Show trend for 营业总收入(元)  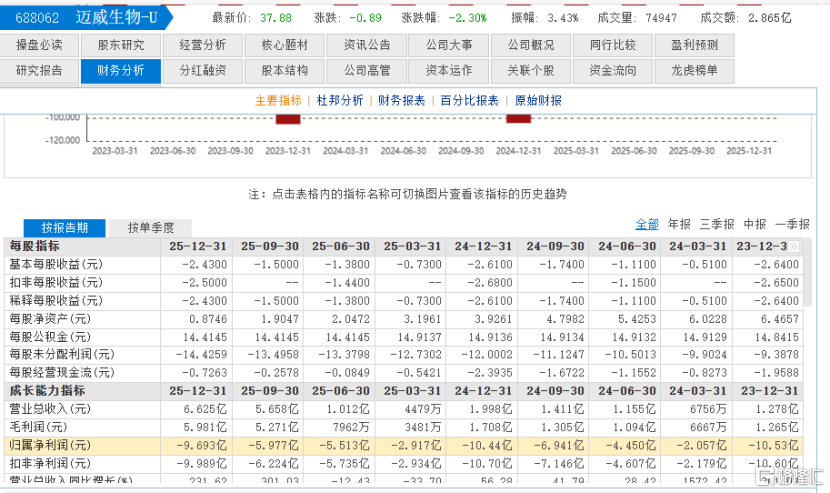point(50,409)
